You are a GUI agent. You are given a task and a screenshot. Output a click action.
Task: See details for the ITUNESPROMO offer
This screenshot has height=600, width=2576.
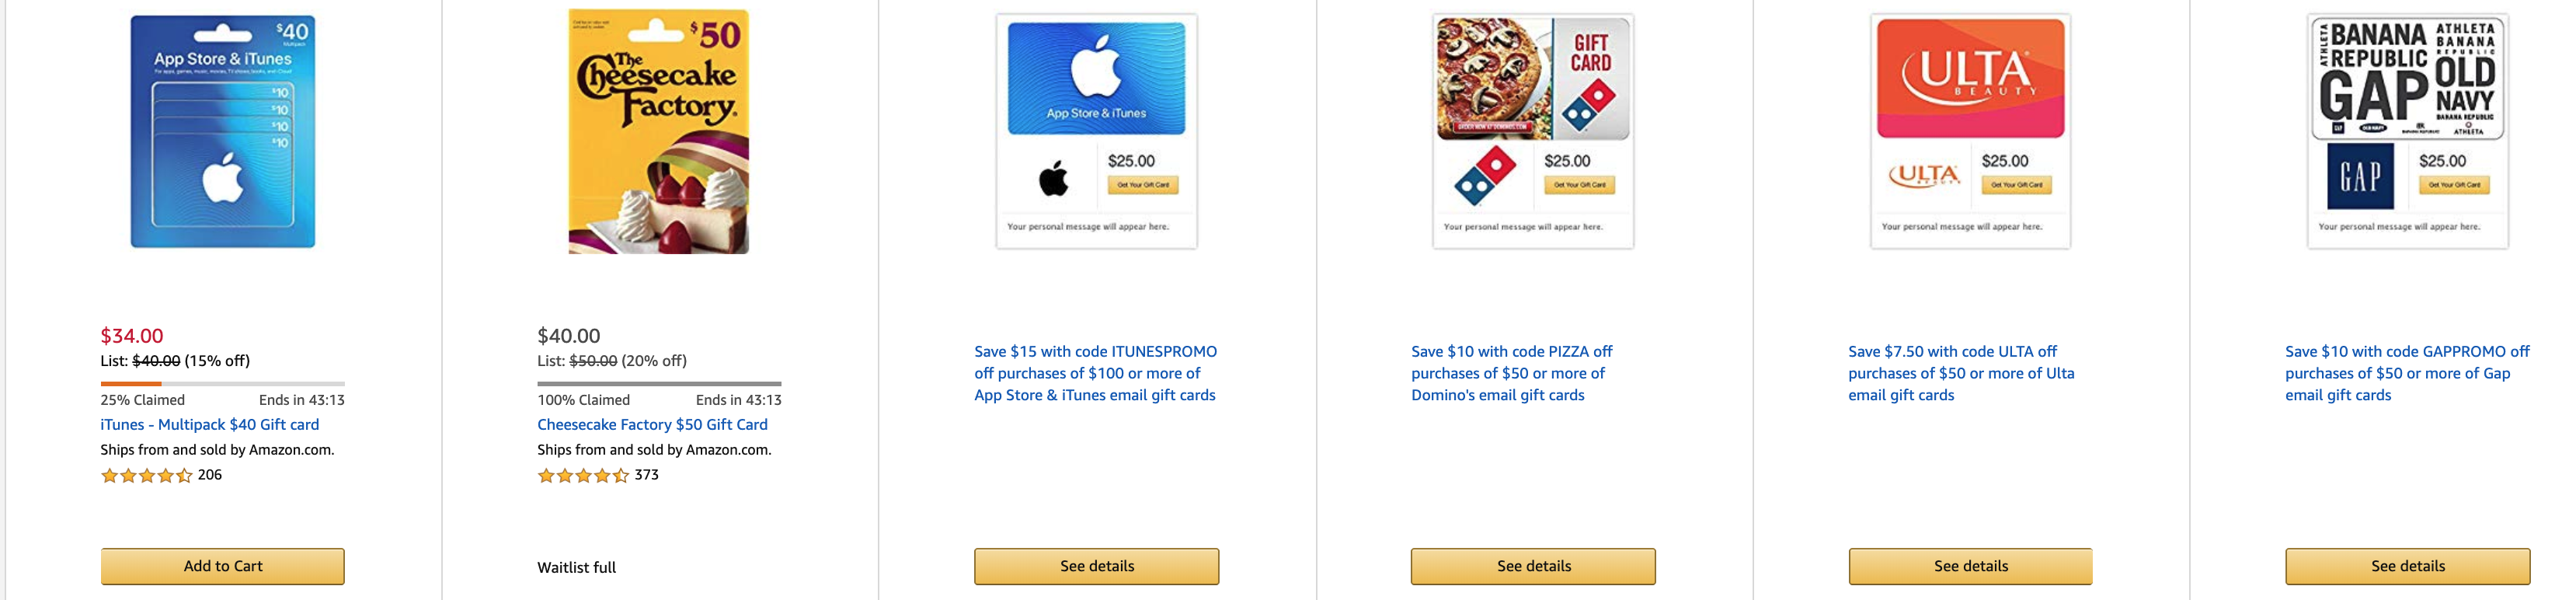pyautogui.click(x=1097, y=566)
